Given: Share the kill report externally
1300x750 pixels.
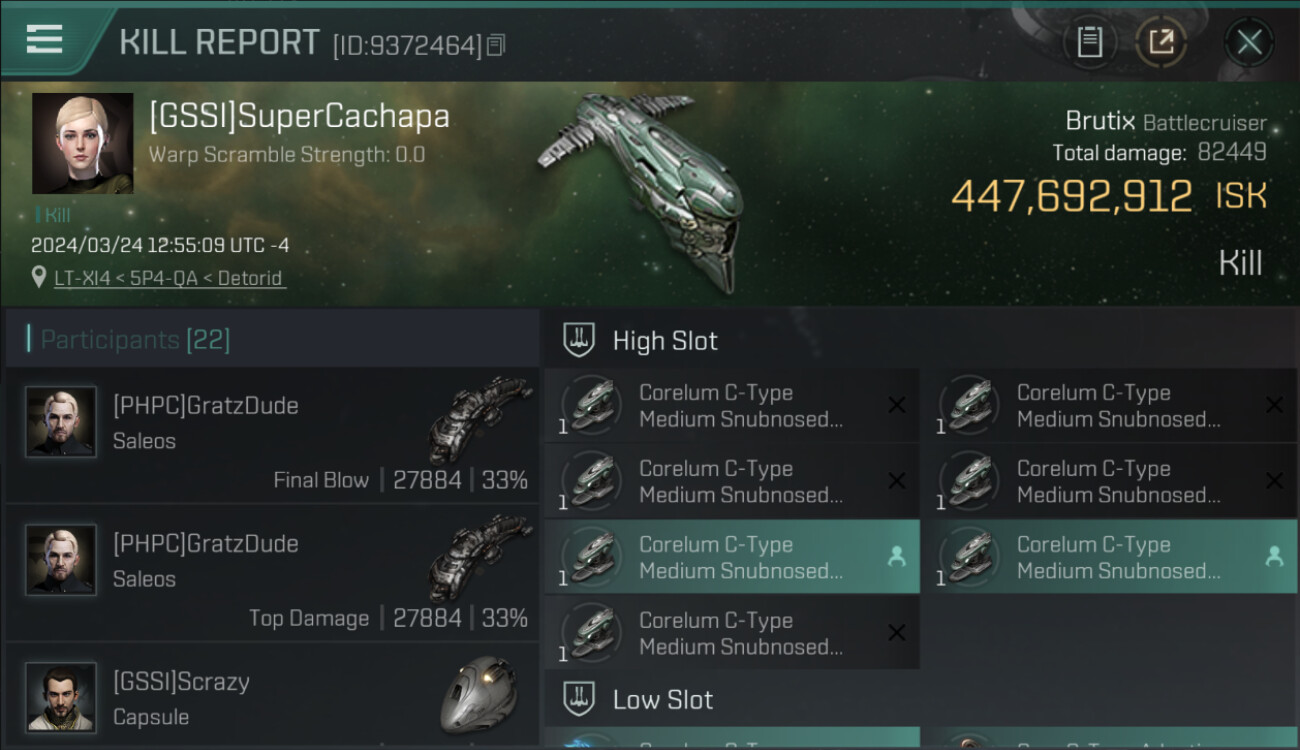Looking at the screenshot, I should pyautogui.click(x=1160, y=42).
